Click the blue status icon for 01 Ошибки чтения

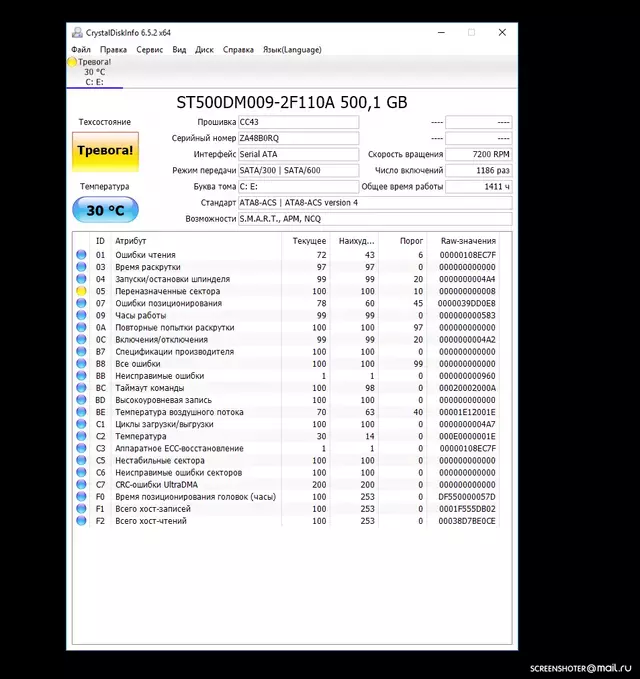click(x=81, y=255)
